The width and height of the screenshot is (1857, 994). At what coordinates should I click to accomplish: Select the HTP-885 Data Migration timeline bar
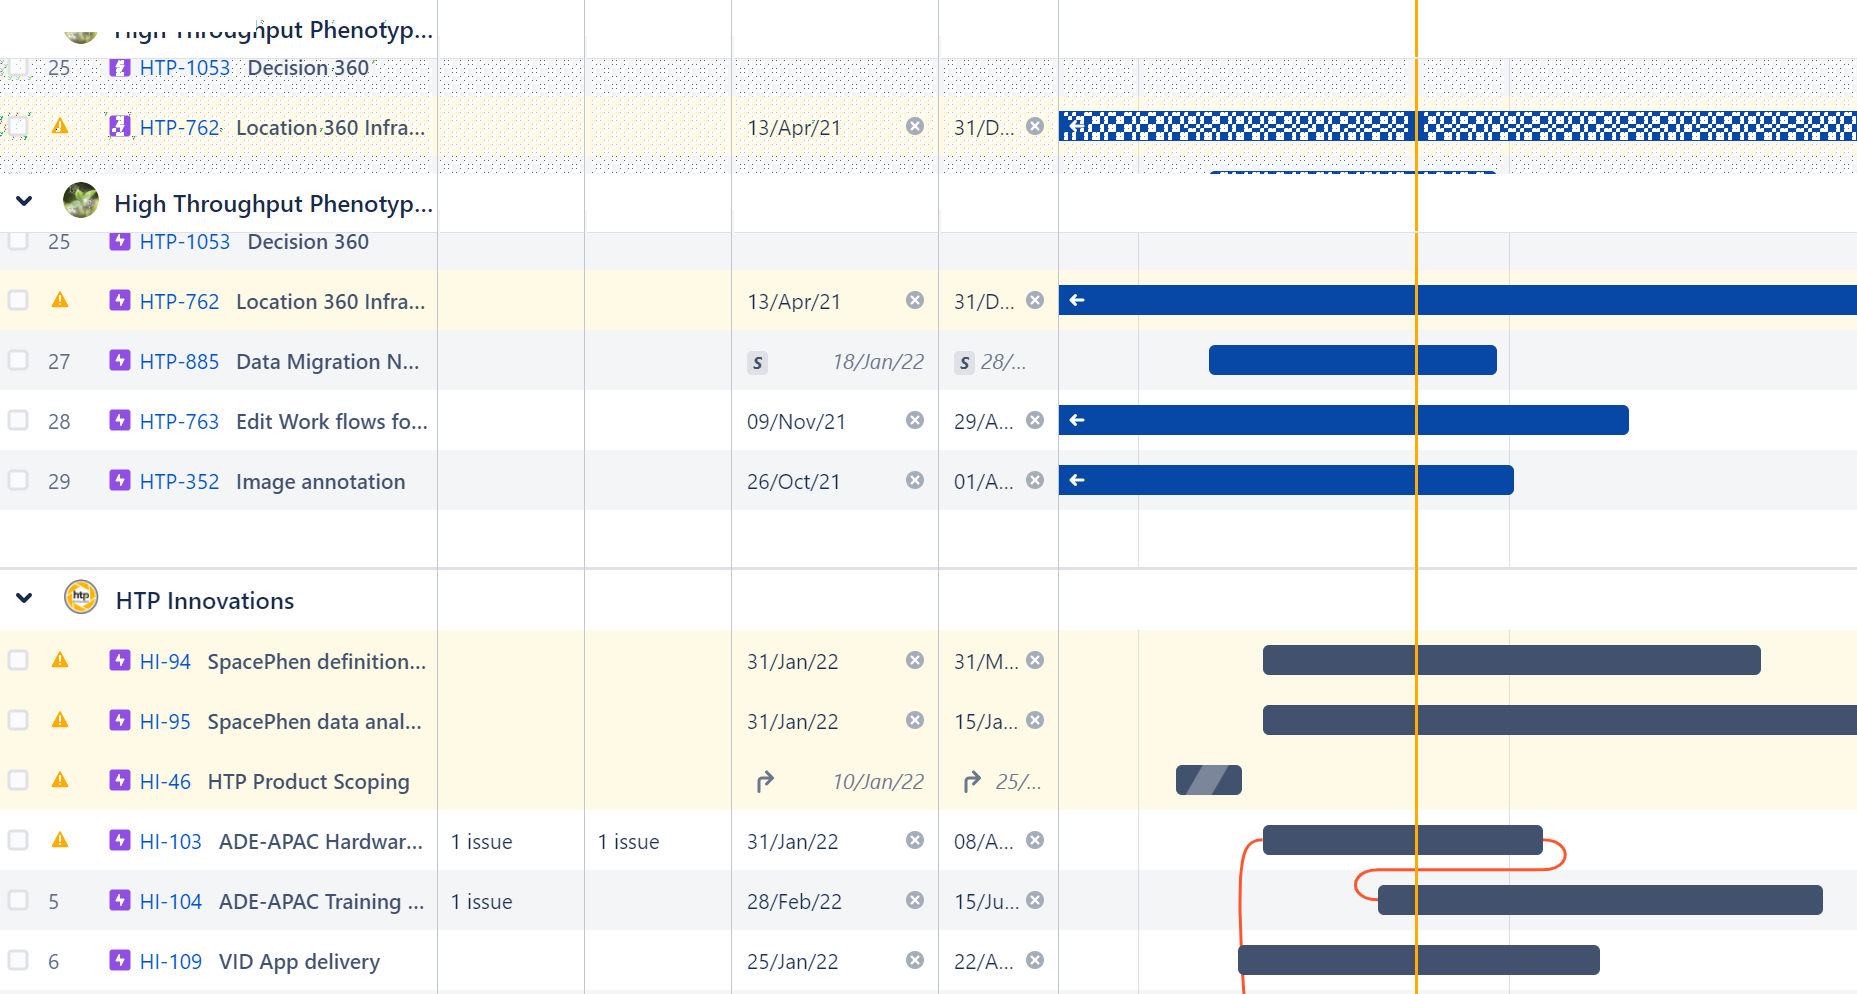[x=1352, y=360]
